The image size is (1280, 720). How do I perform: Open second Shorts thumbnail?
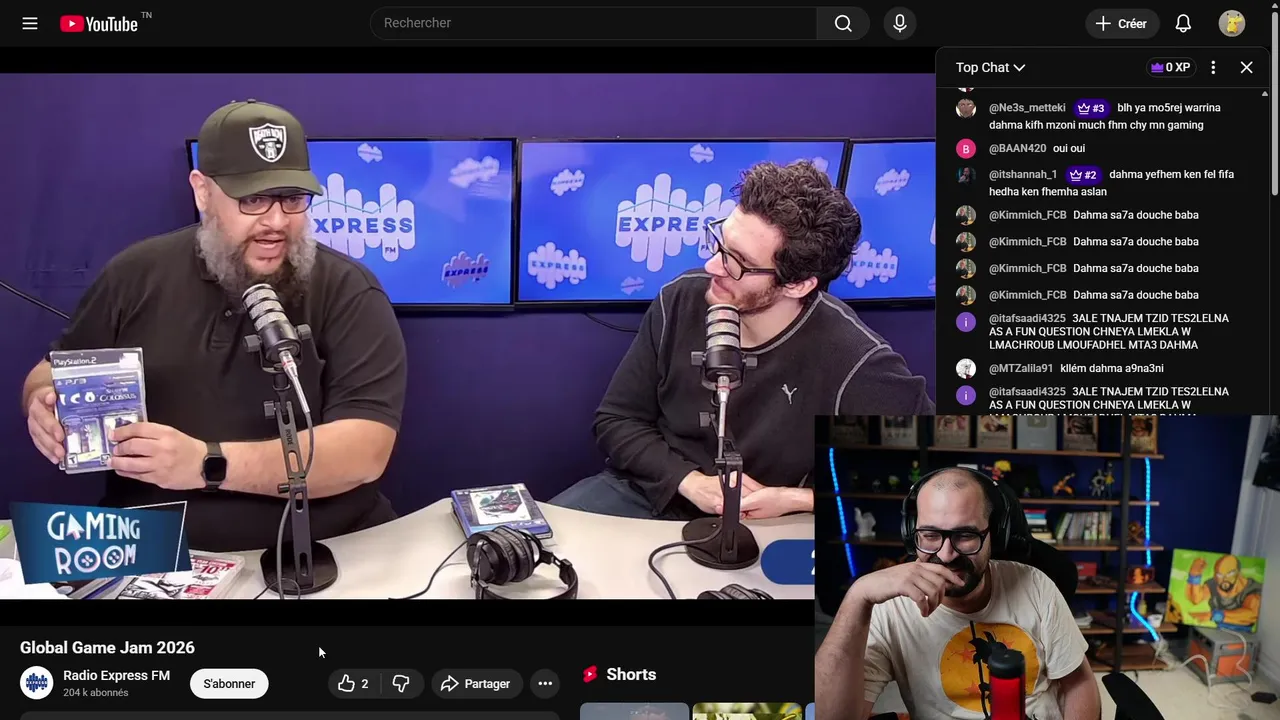[747, 712]
